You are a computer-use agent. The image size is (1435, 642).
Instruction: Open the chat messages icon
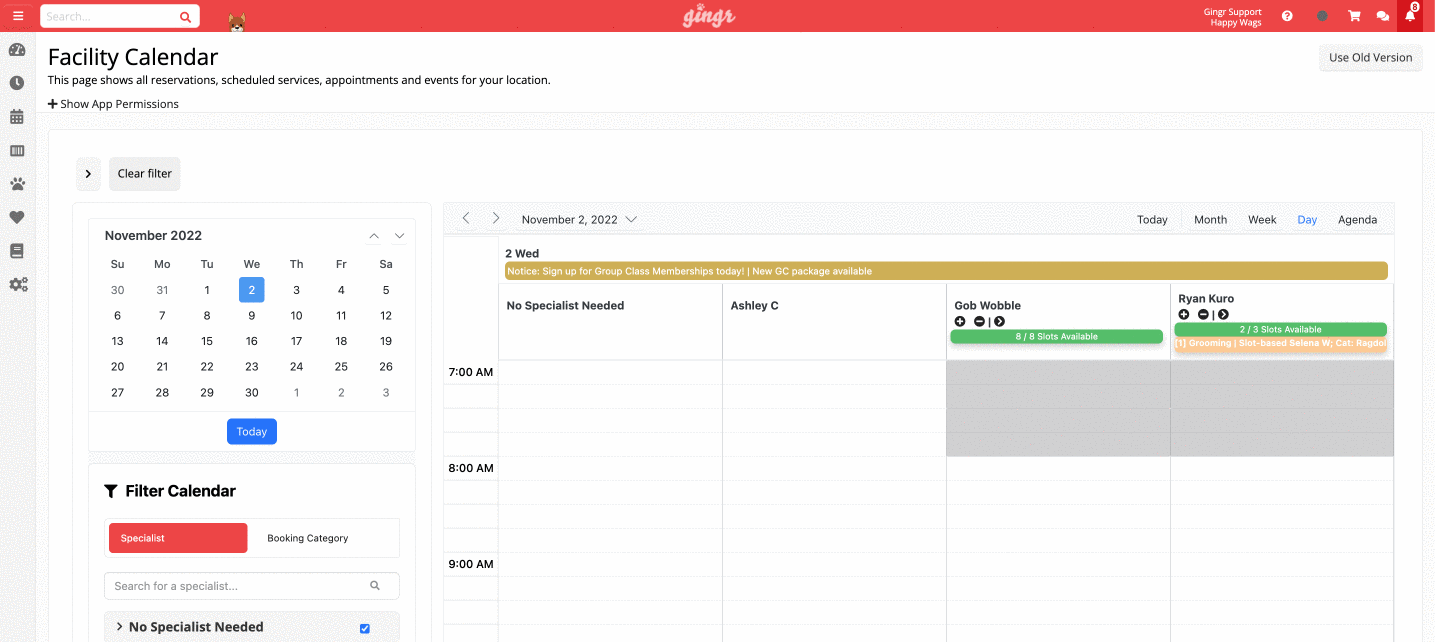click(1383, 16)
